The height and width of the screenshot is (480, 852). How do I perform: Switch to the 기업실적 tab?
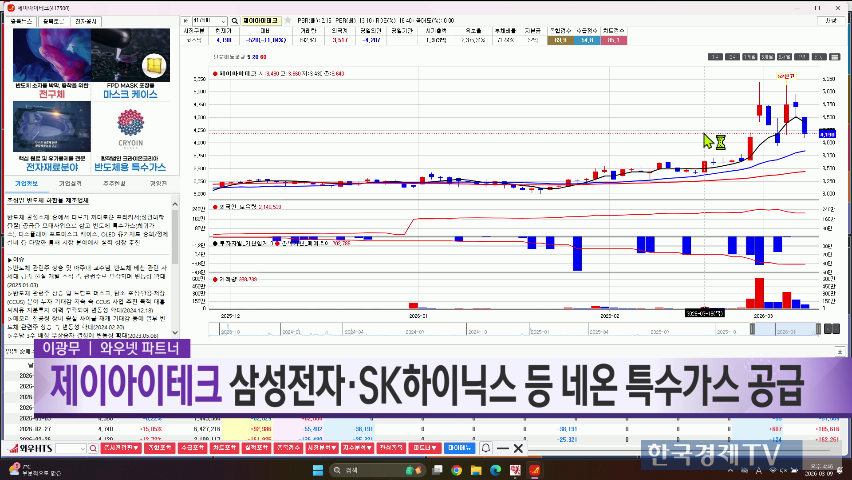pyautogui.click(x=70, y=184)
